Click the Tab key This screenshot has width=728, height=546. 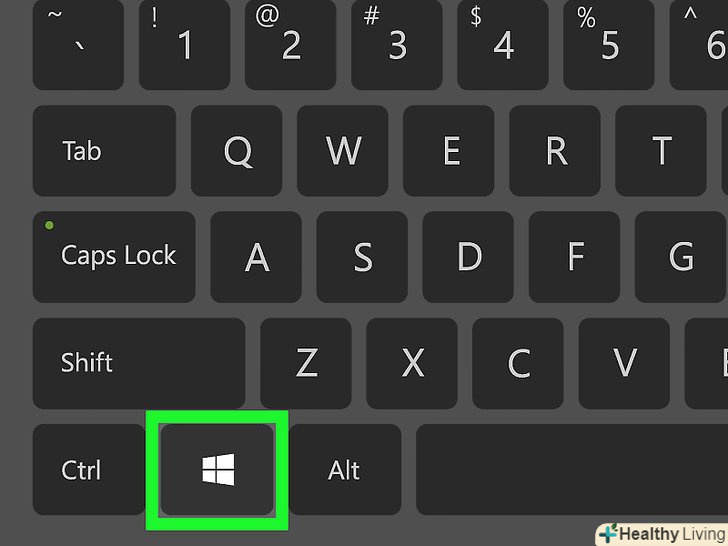coord(104,150)
